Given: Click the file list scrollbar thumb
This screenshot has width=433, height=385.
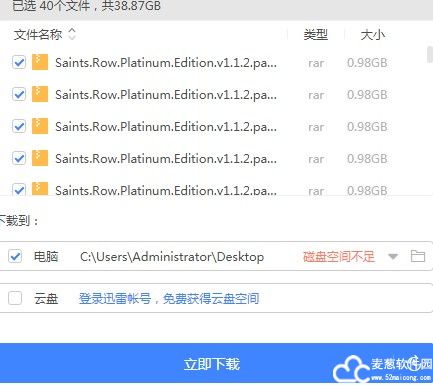Looking at the screenshot, I should click(x=430, y=55).
